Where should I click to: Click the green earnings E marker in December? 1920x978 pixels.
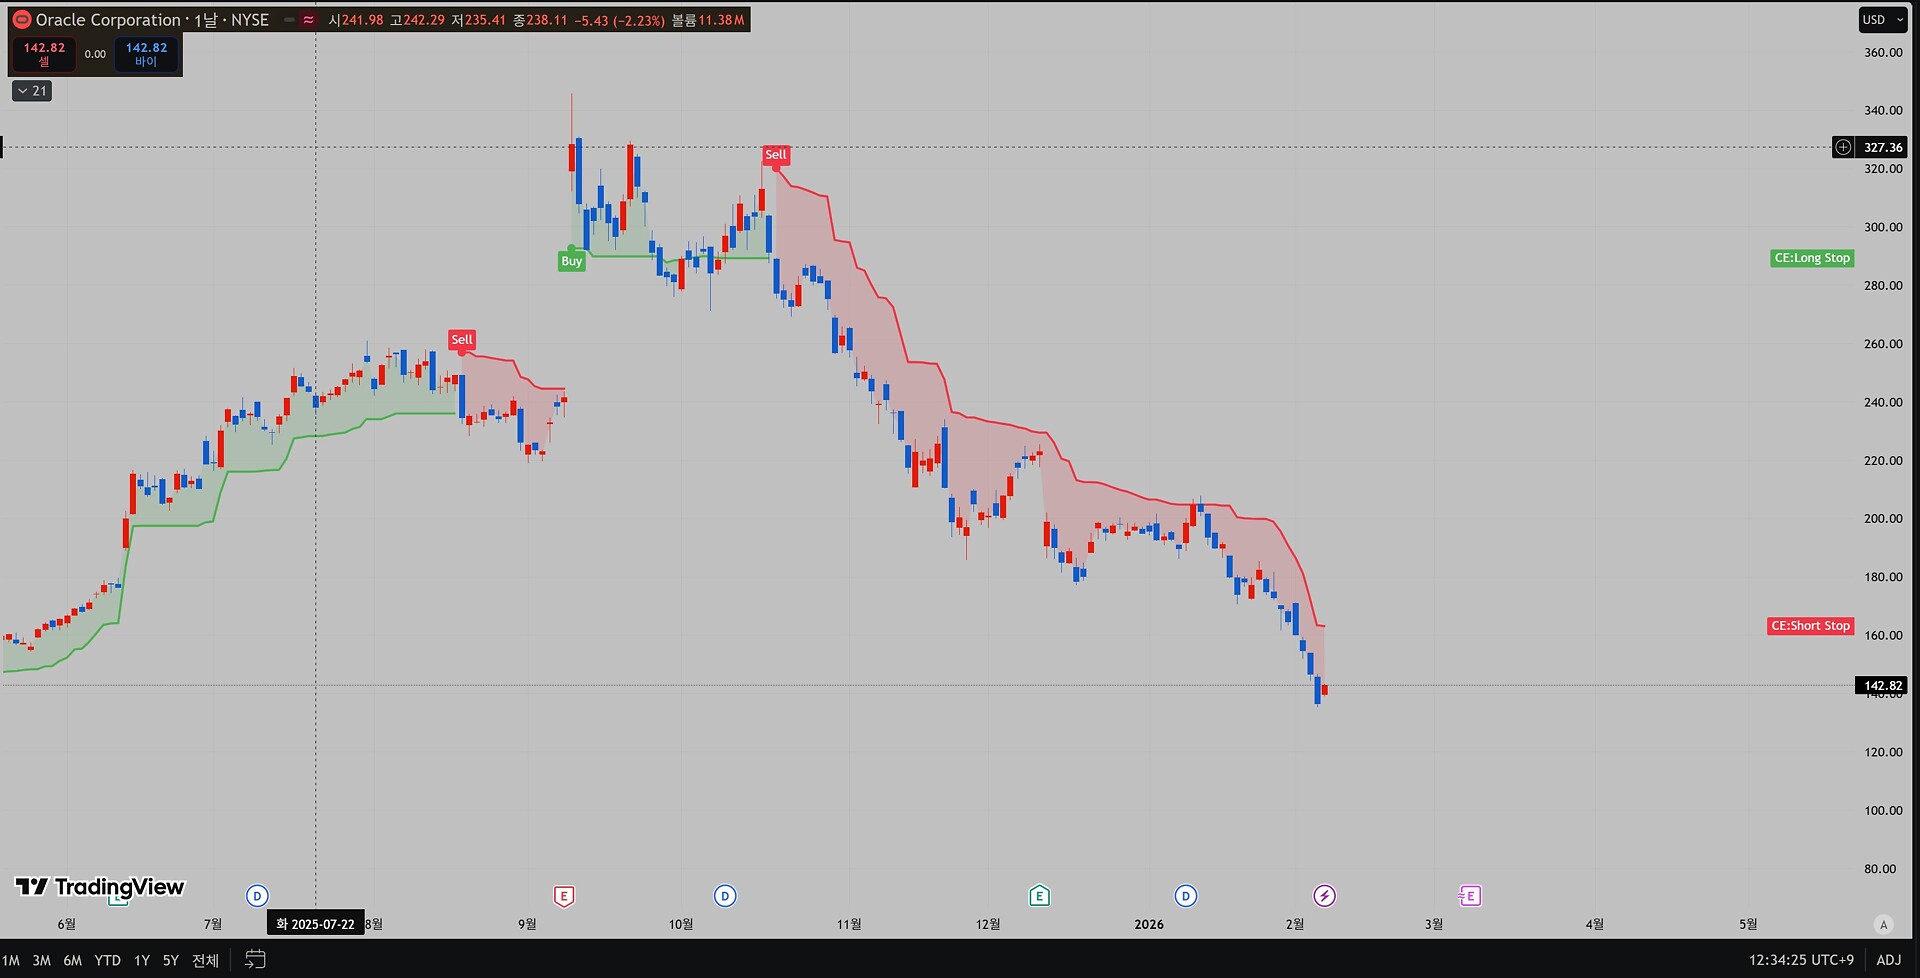click(1039, 896)
